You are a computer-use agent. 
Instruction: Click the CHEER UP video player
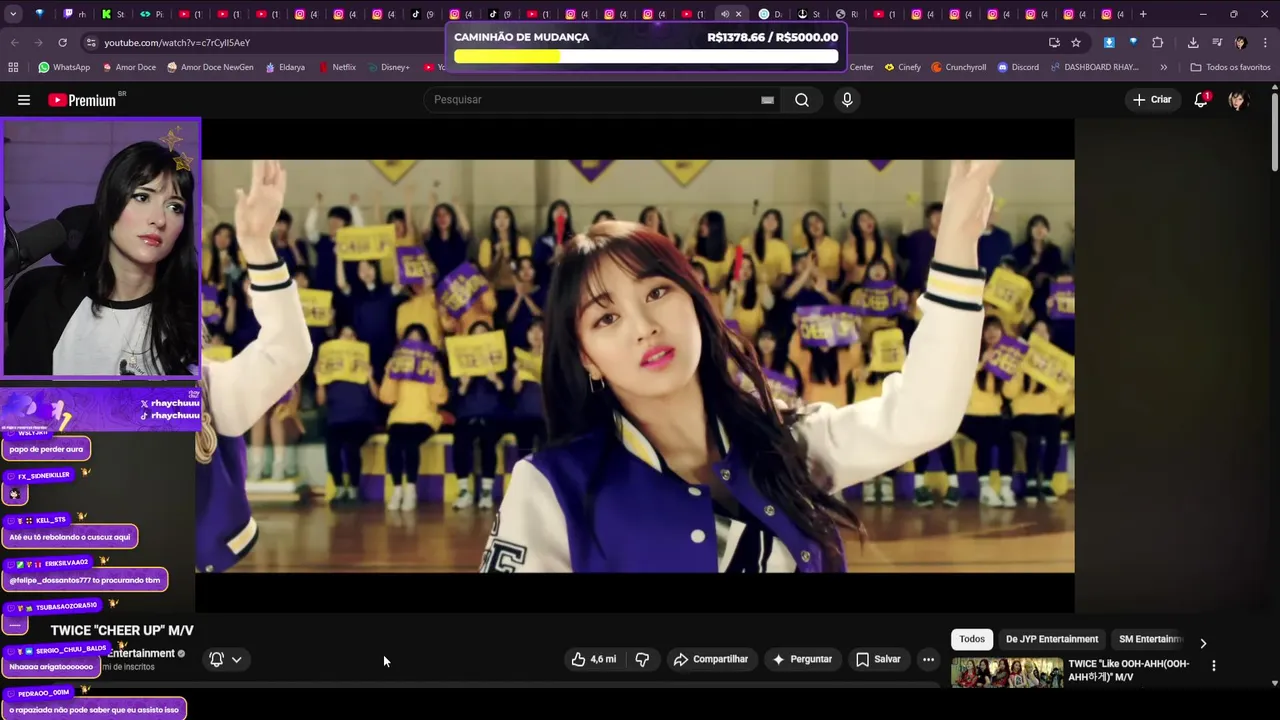[635, 366]
